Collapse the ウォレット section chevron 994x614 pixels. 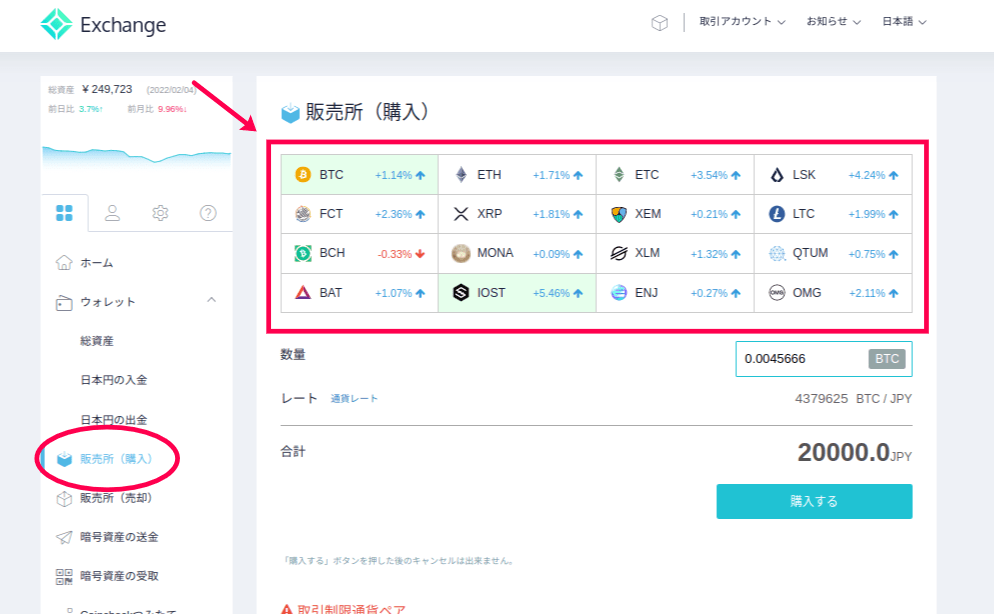212,300
